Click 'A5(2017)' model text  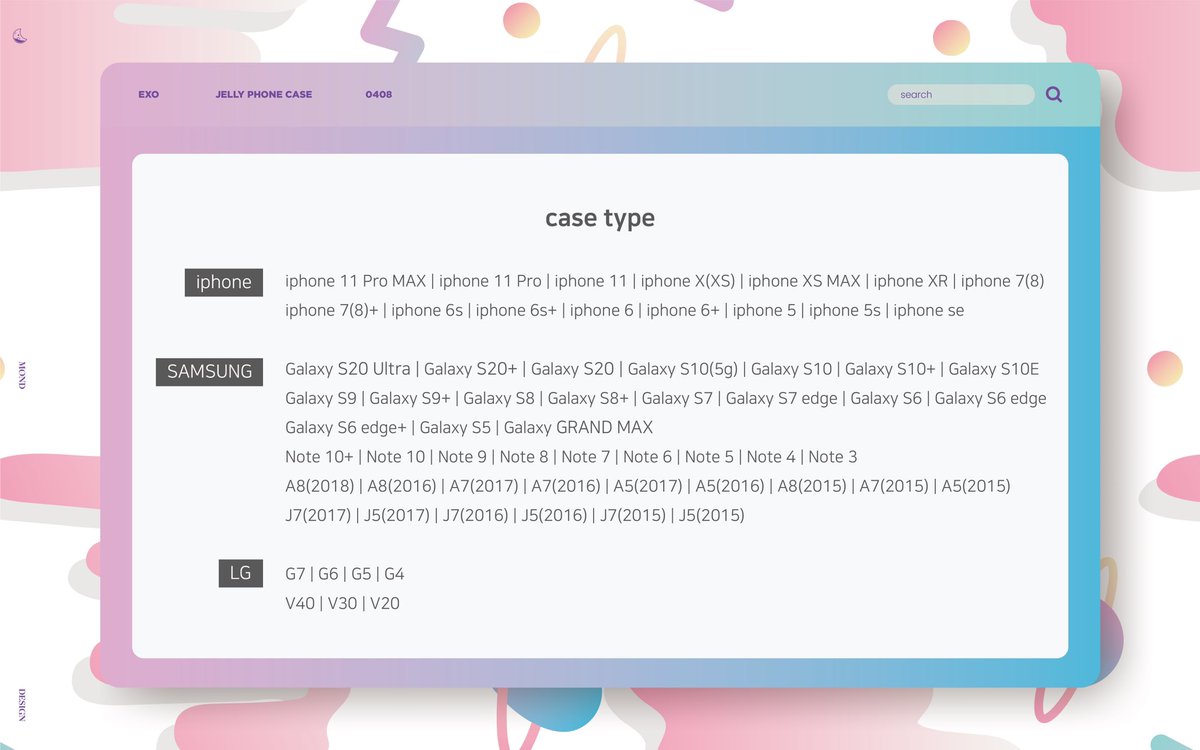click(x=648, y=486)
